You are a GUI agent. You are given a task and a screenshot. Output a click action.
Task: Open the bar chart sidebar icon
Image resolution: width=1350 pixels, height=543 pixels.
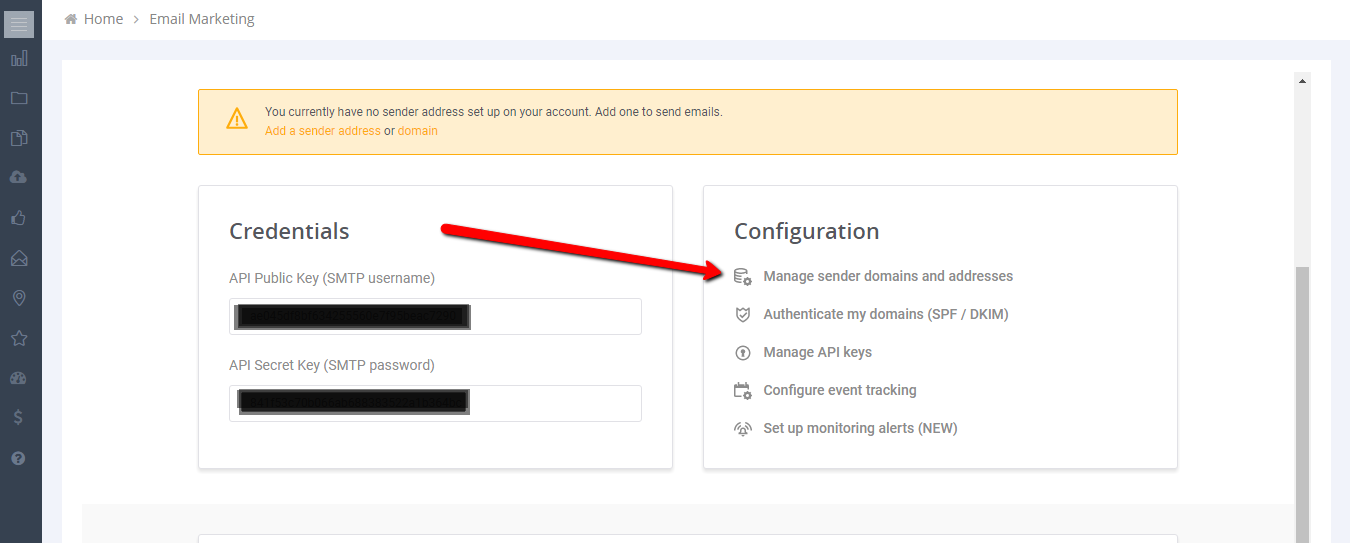coord(19,59)
